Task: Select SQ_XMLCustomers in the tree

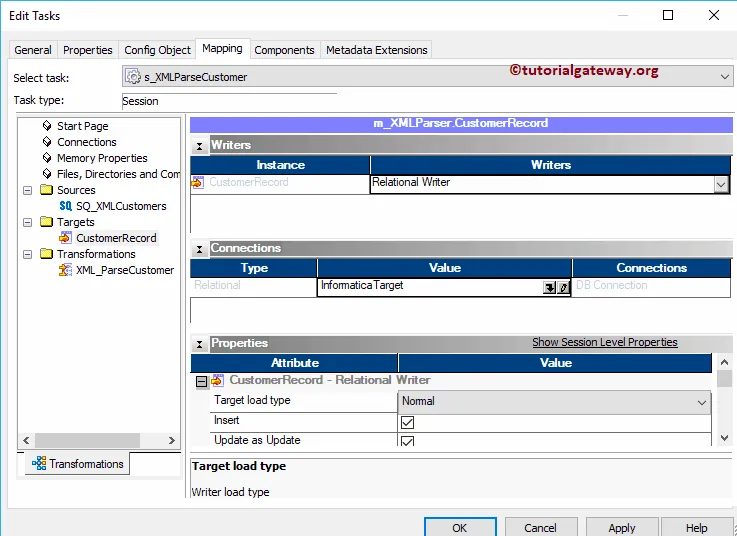Action: pos(121,206)
